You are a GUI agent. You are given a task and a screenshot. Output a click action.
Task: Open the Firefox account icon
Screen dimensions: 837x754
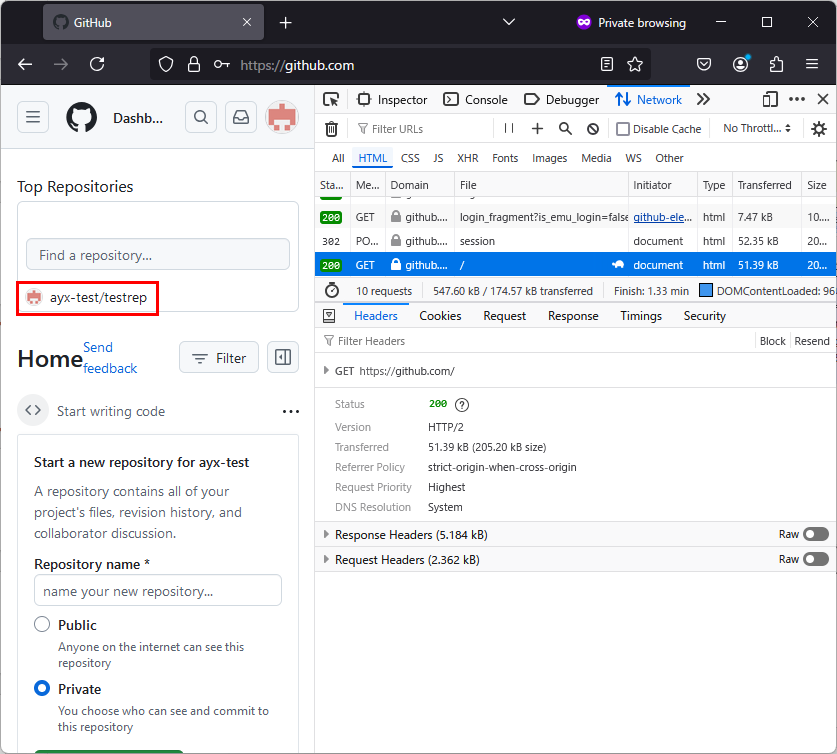click(x=740, y=65)
